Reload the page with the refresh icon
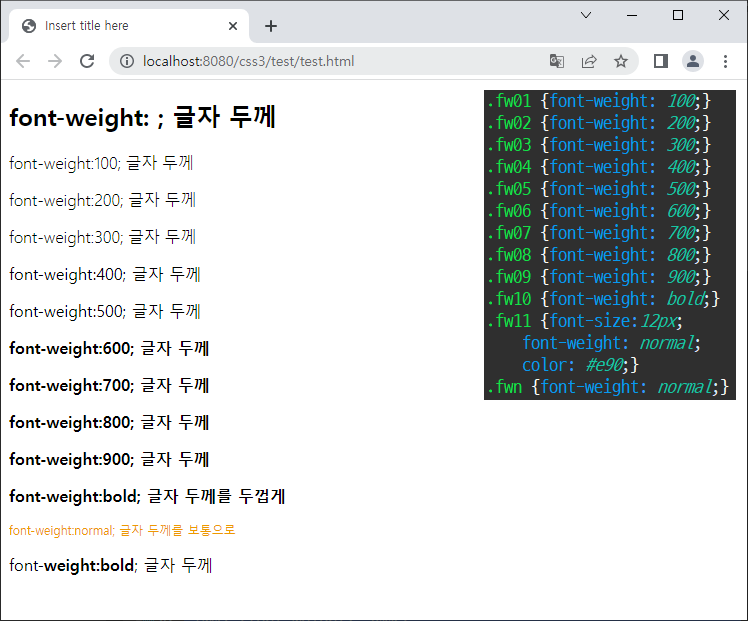The image size is (748, 621). pos(87,61)
